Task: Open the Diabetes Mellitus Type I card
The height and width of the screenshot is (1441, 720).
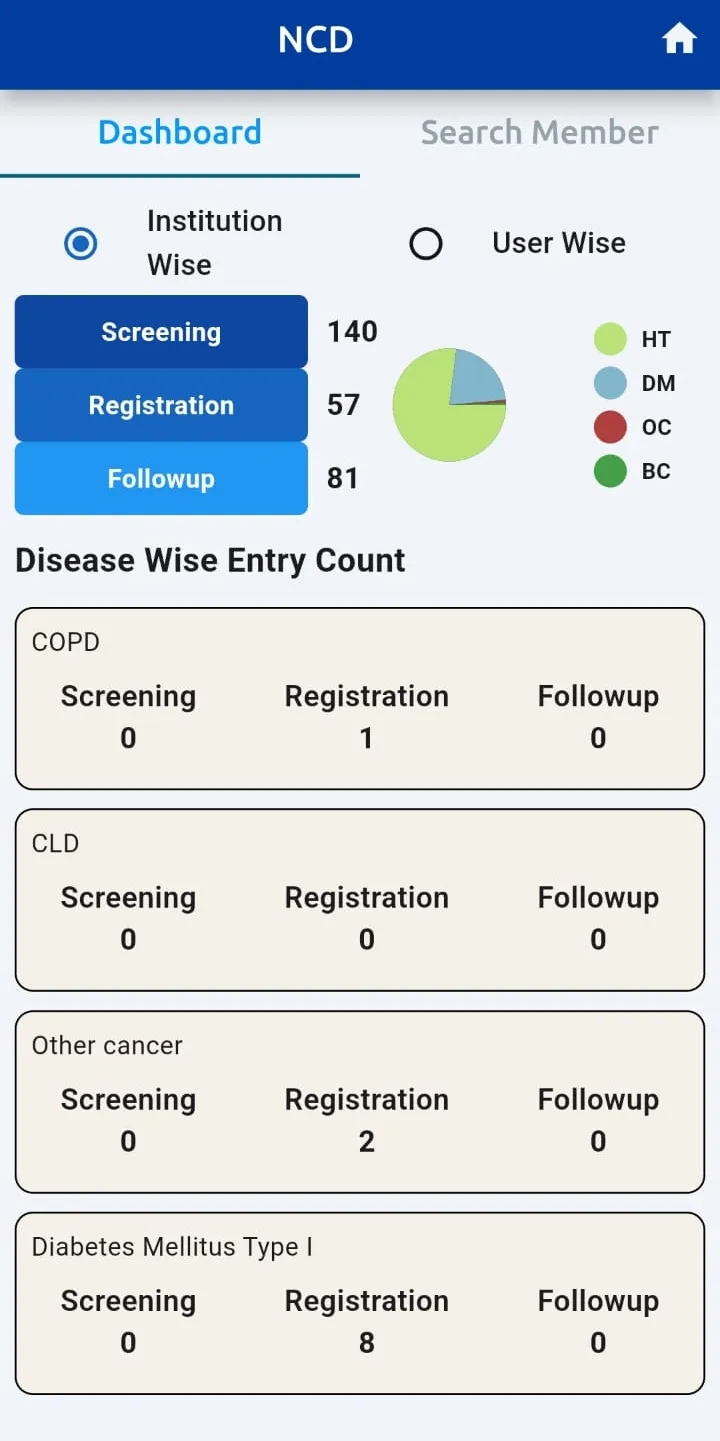Action: [360, 1303]
